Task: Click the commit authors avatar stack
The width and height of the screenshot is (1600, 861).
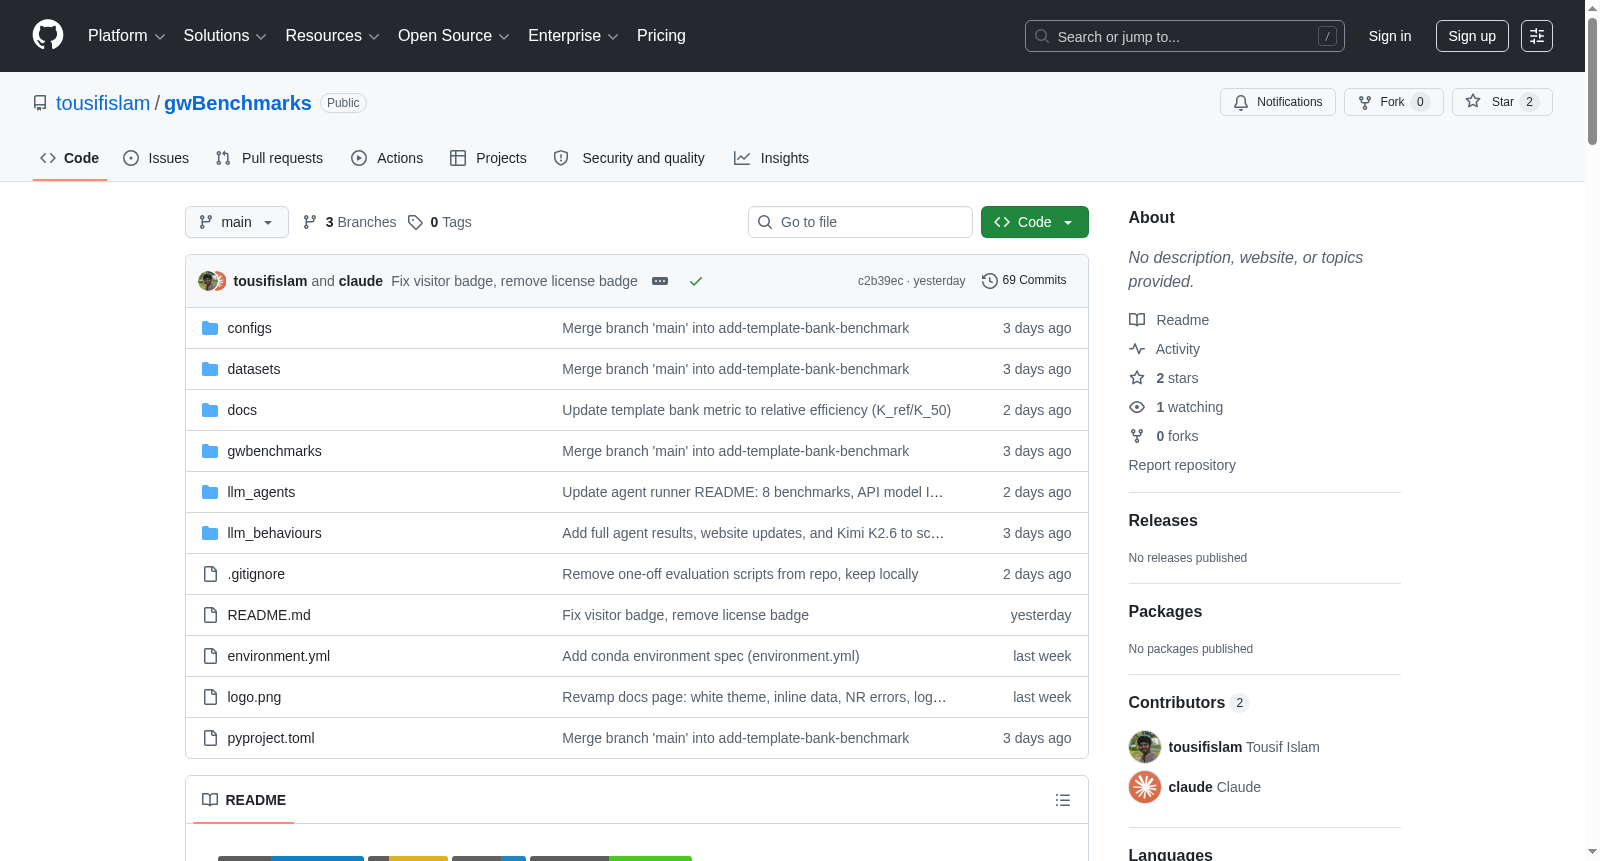Action: 212,281
